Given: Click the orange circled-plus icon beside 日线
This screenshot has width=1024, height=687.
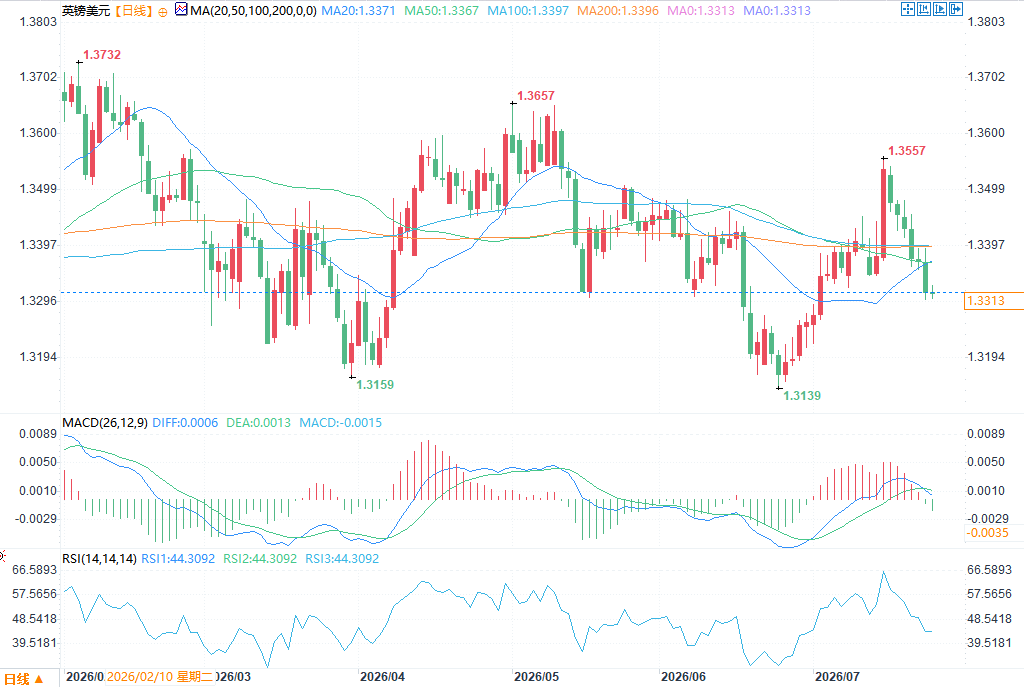Looking at the screenshot, I should [163, 12].
